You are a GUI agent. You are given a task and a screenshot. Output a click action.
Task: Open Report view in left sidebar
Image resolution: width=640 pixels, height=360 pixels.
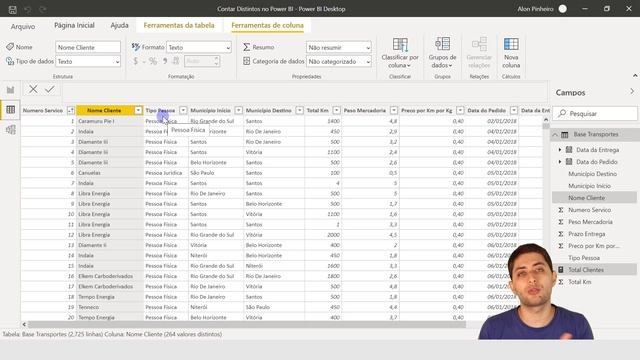tap(11, 90)
